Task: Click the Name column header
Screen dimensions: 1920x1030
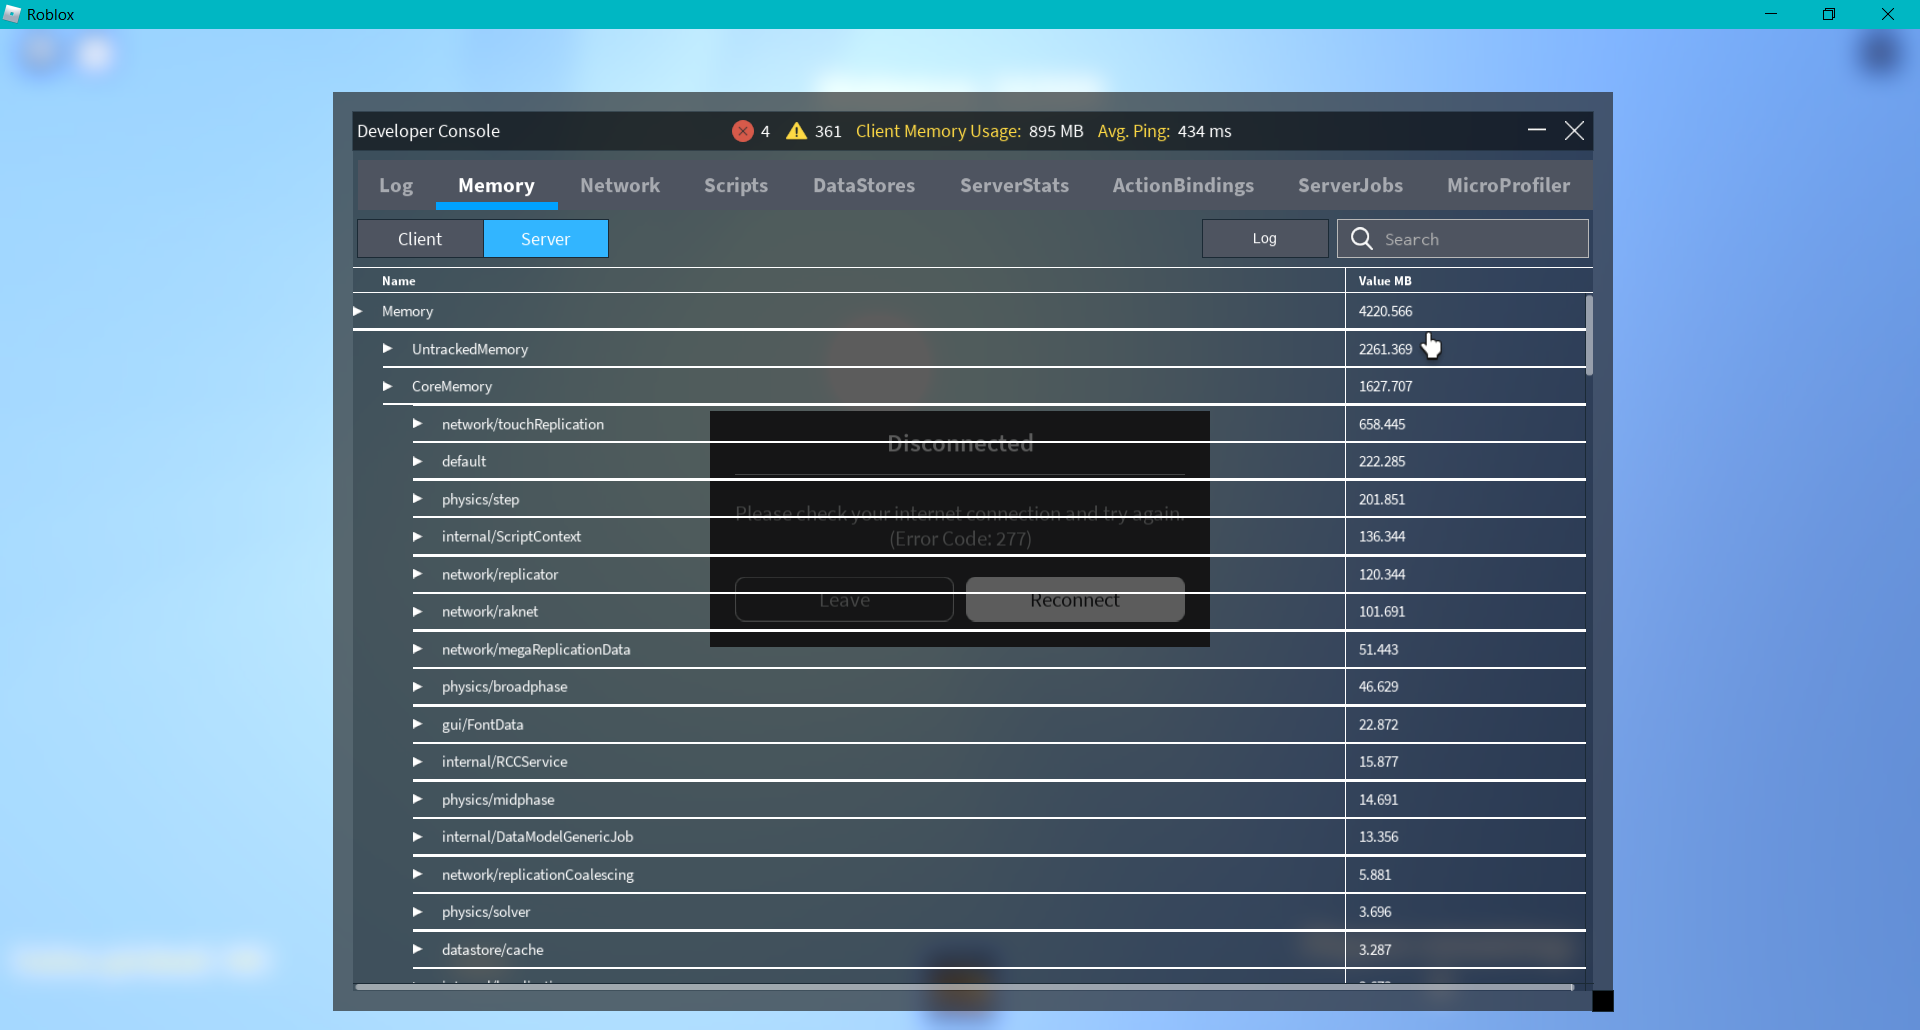Action: click(x=398, y=281)
